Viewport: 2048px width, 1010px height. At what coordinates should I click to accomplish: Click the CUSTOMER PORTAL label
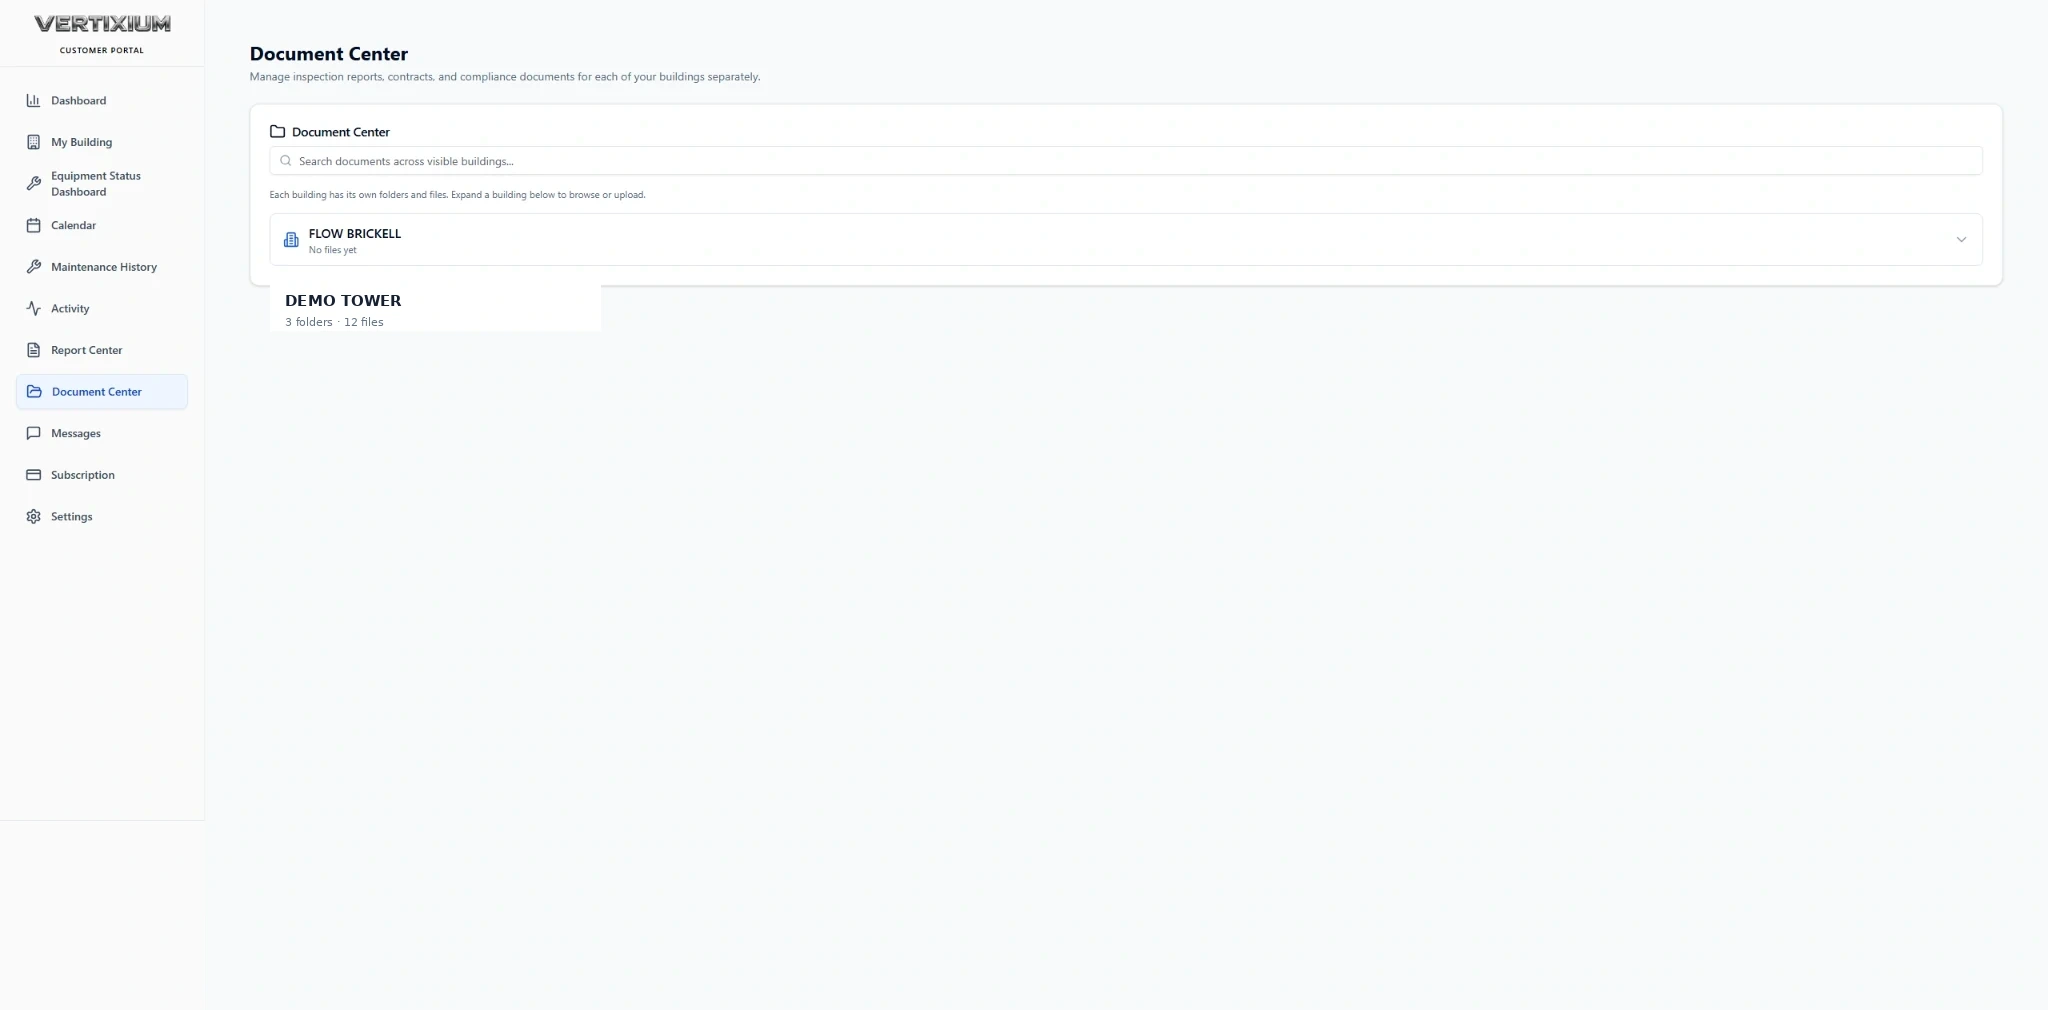pyautogui.click(x=102, y=50)
